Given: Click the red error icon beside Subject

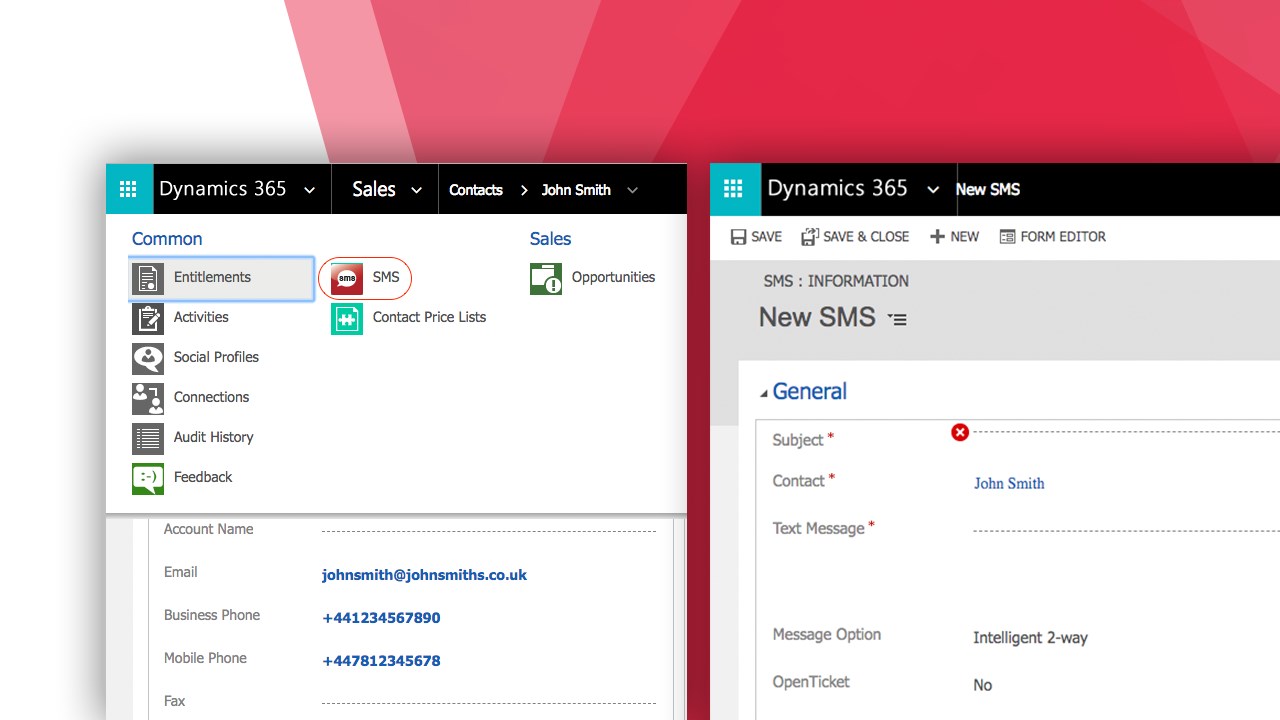Looking at the screenshot, I should 960,432.
